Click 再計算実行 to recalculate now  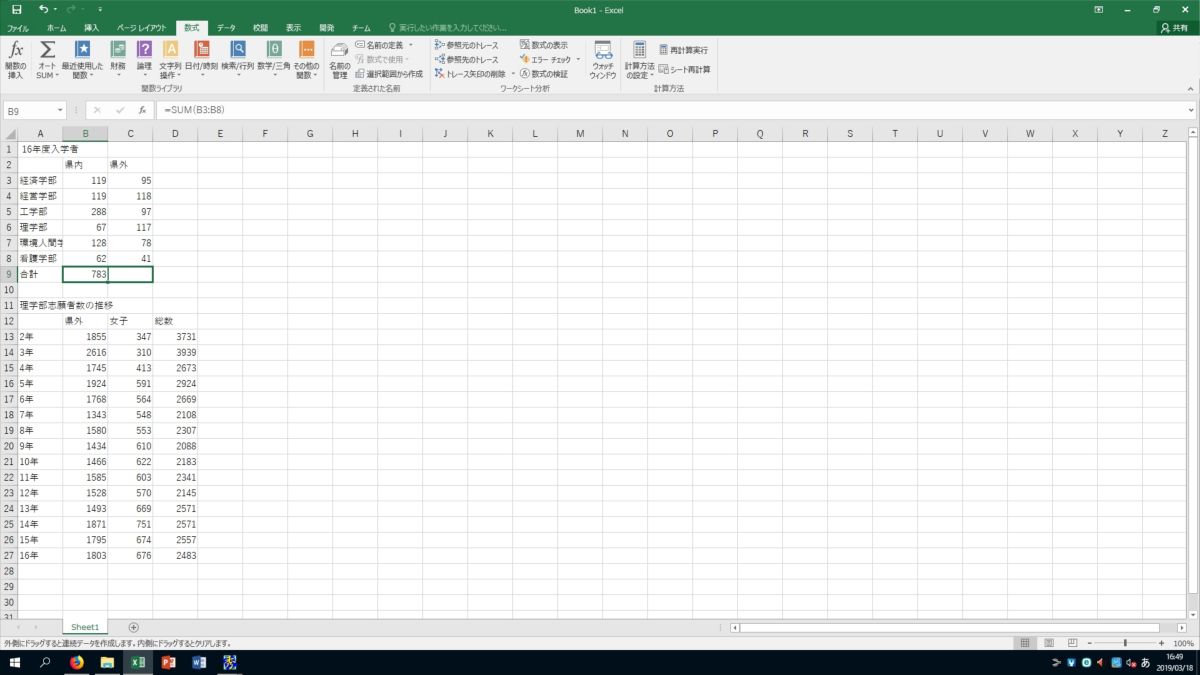683,49
